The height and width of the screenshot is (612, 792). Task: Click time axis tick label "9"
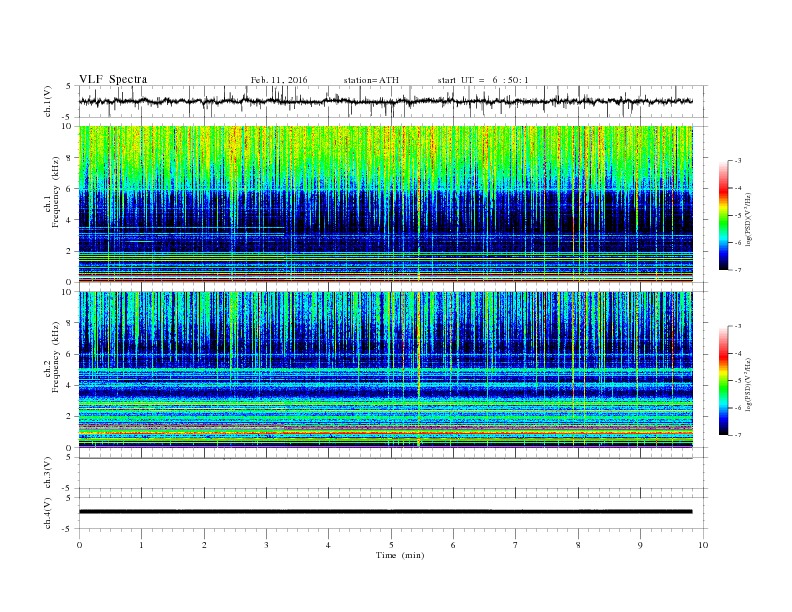click(x=640, y=545)
